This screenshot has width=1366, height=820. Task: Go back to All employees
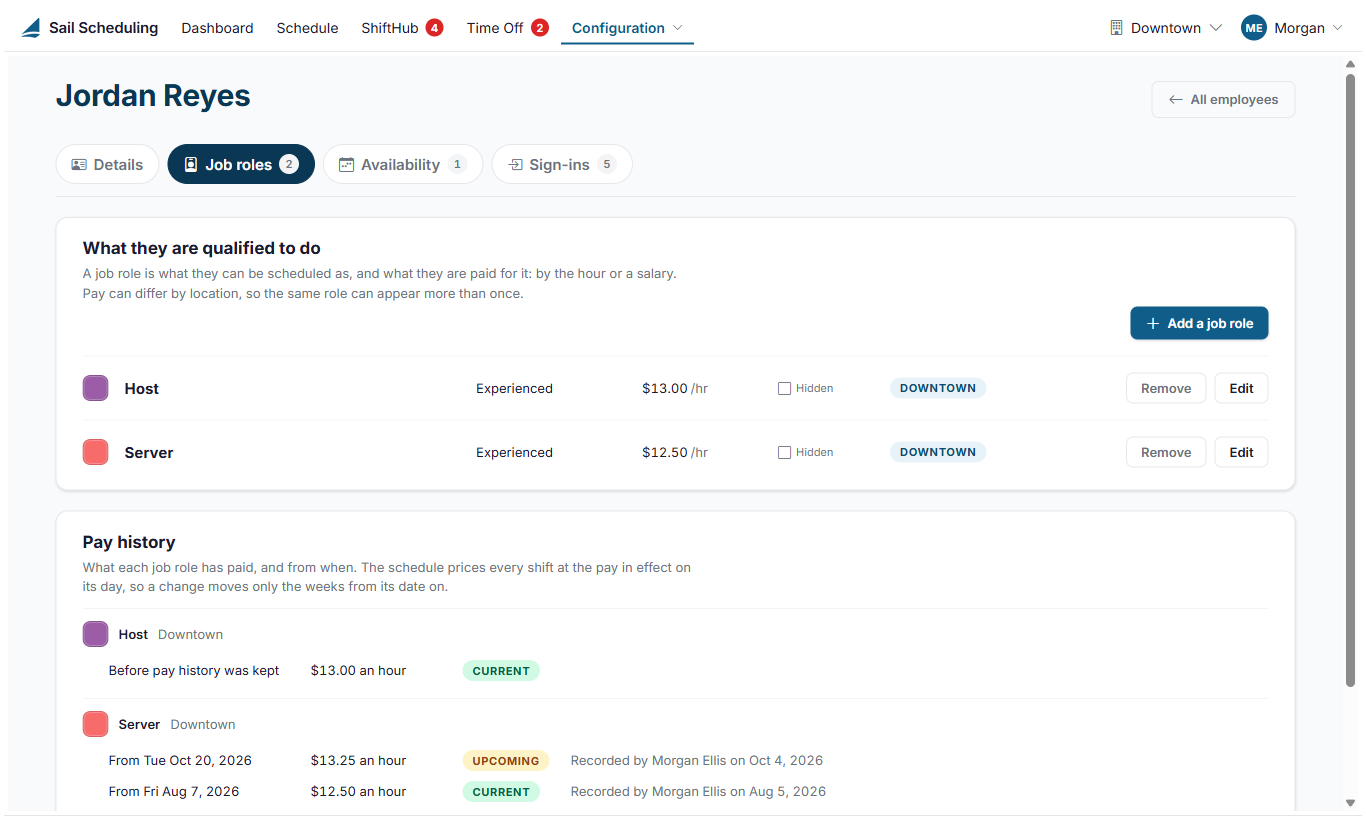click(1223, 100)
